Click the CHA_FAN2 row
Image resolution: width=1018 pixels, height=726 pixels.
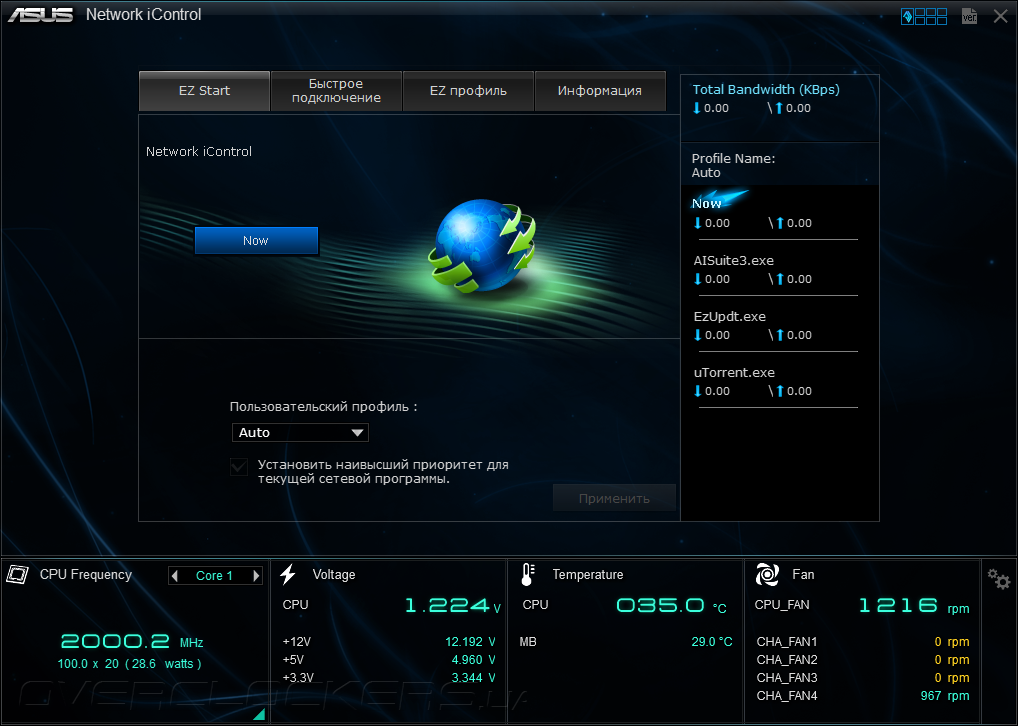(x=863, y=660)
